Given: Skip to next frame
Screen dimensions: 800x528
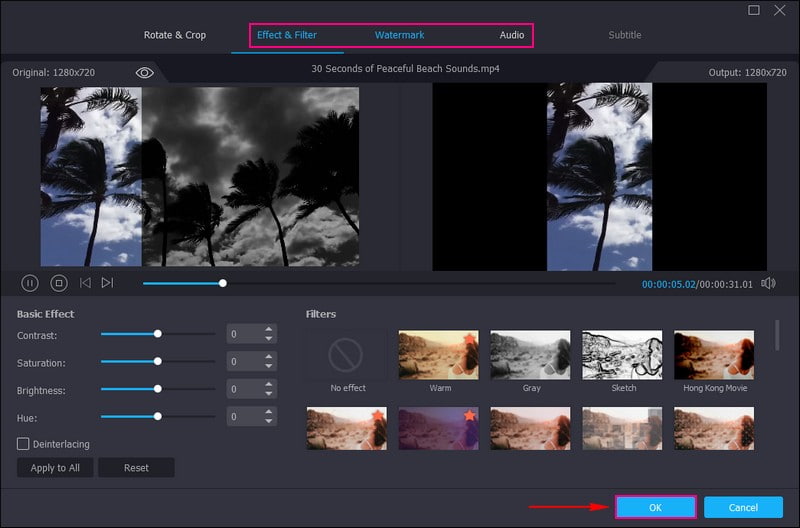Looking at the screenshot, I should [107, 283].
